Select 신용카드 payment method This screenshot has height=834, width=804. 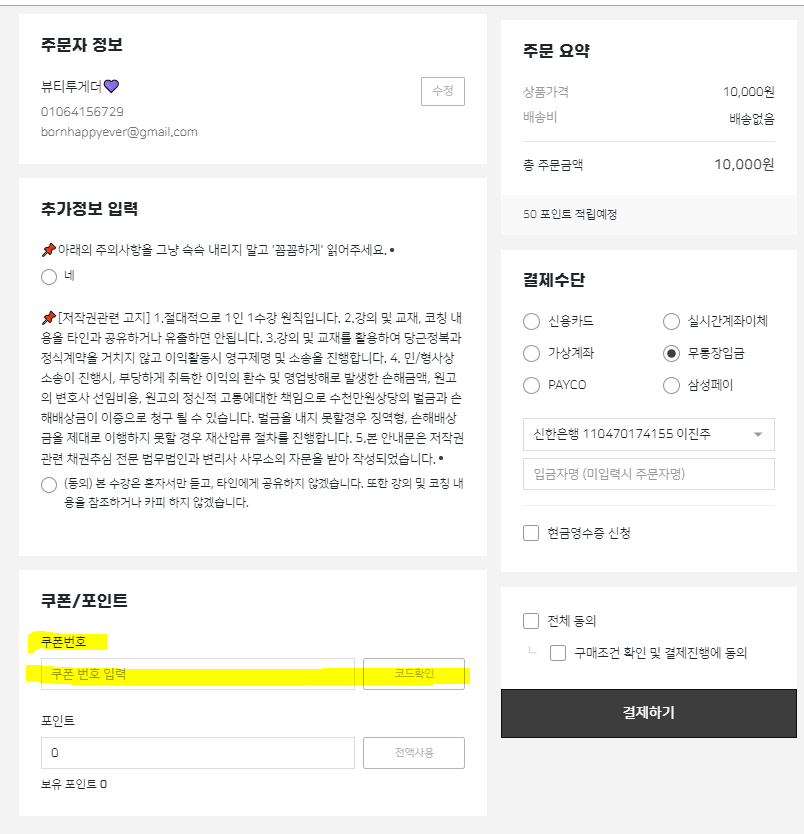(531, 321)
